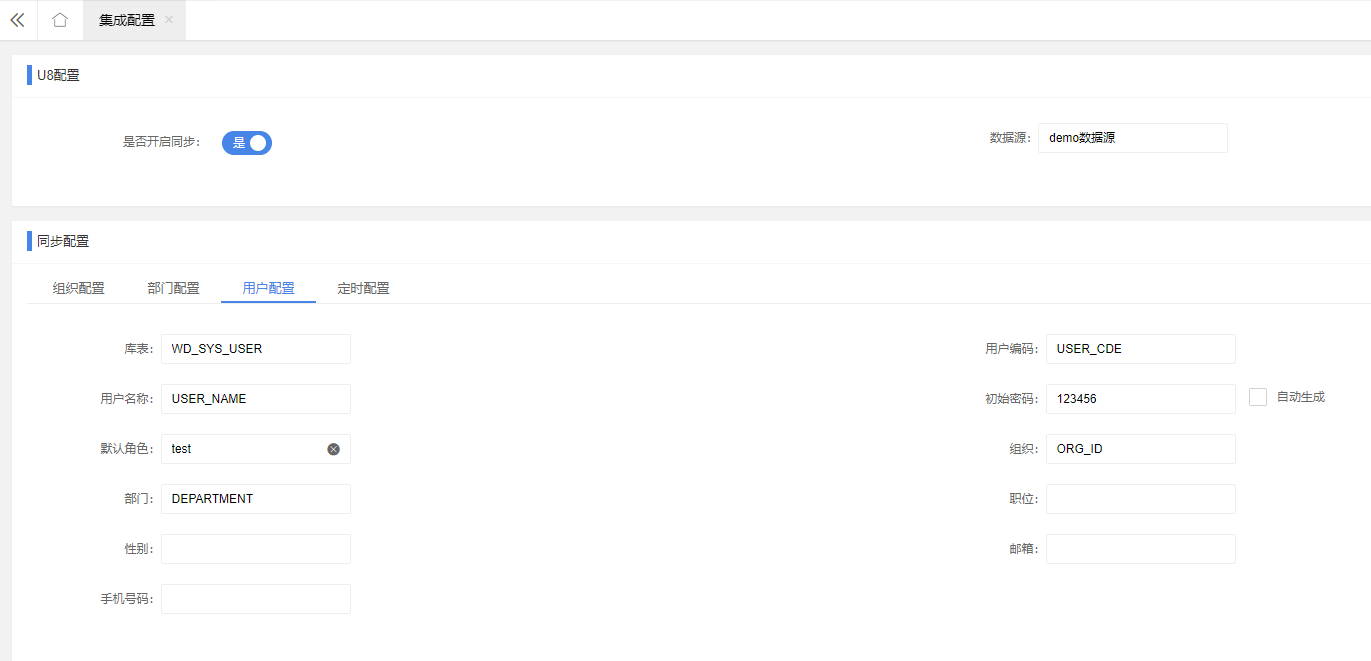Collapse sidebar with double-chevron icon
Screen dimensions: 1371x661
tap(17, 20)
